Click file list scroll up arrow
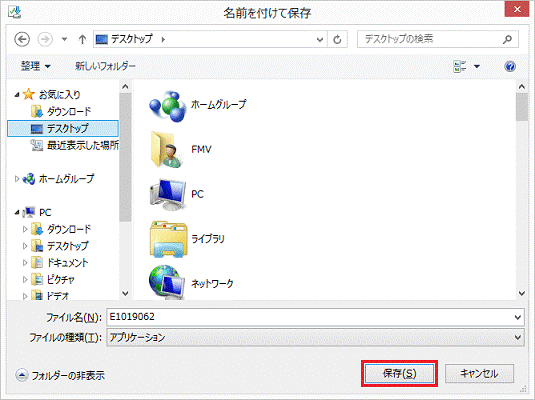 (522, 87)
